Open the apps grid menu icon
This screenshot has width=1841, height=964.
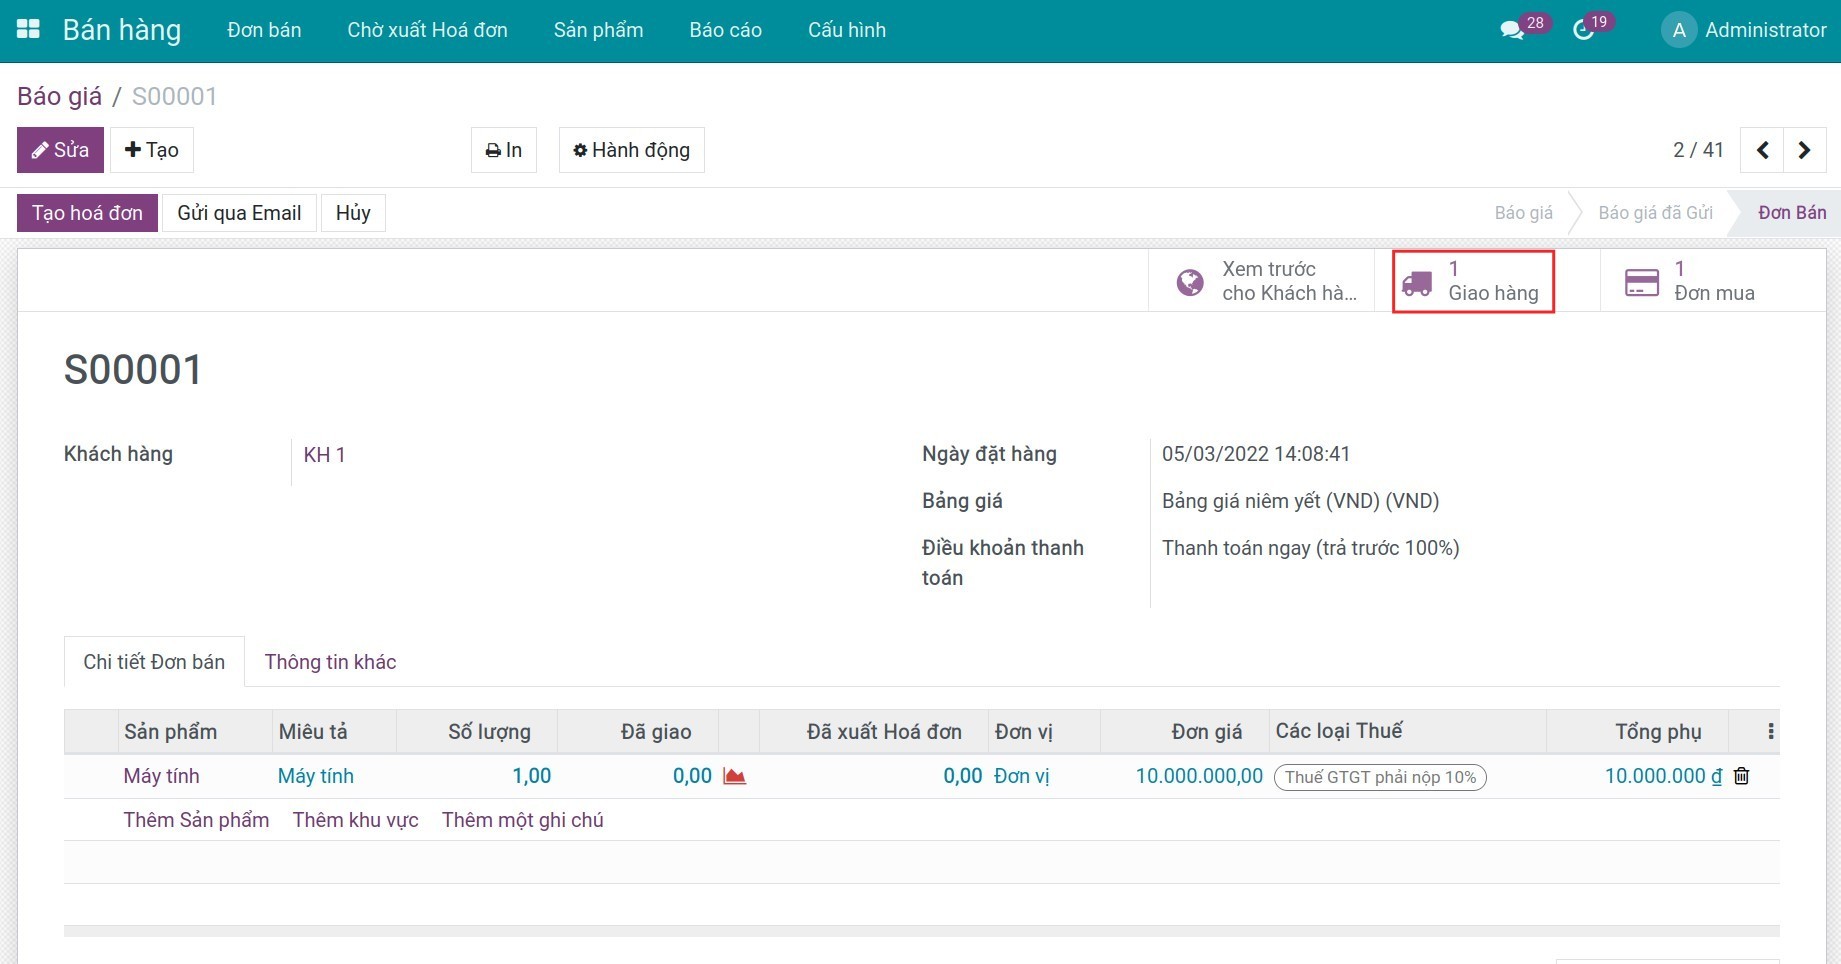point(29,30)
